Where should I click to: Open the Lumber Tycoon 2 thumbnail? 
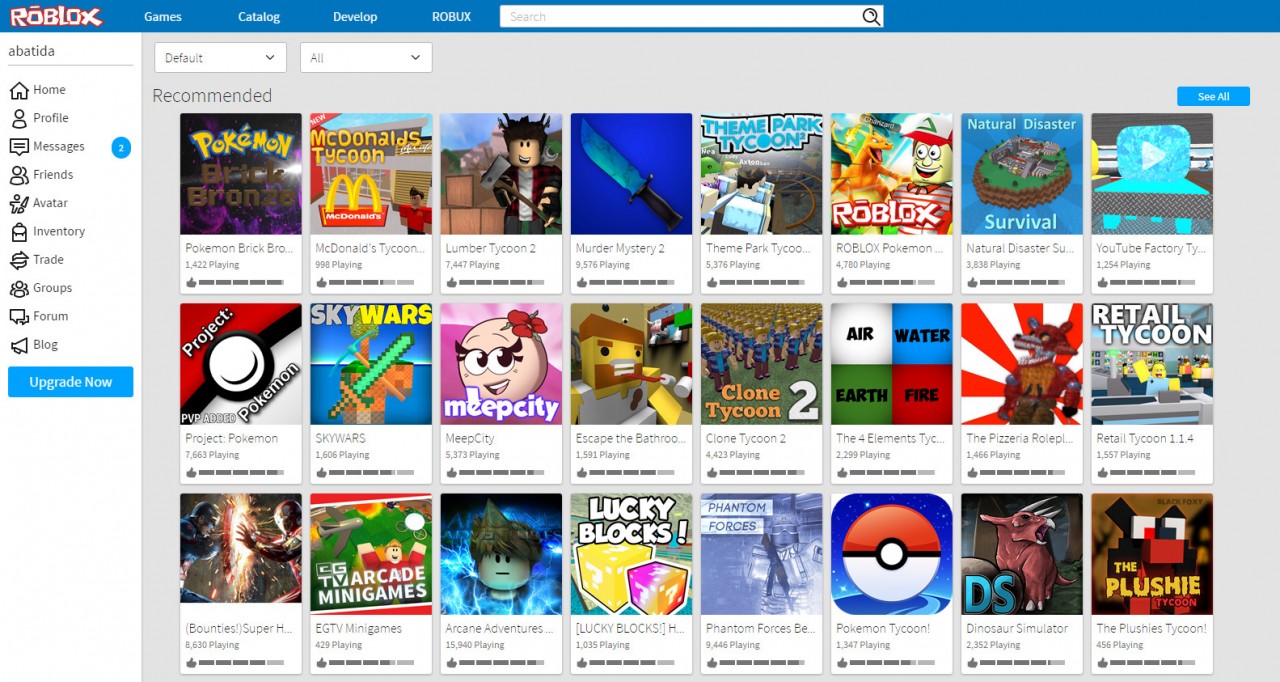click(x=501, y=174)
